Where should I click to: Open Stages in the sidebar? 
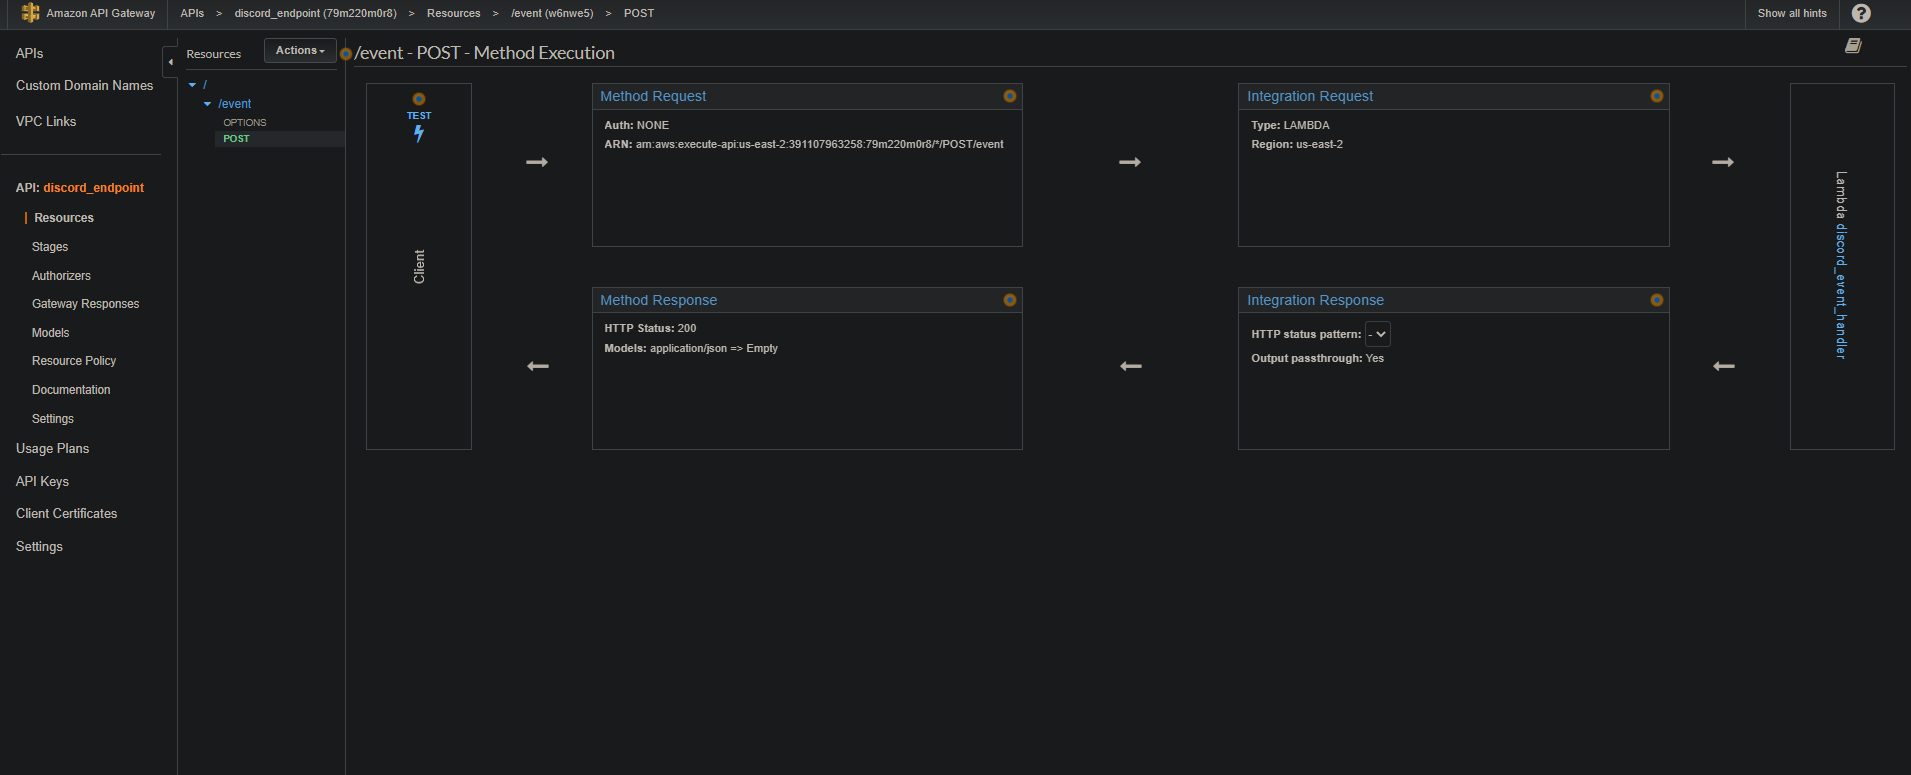(50, 247)
